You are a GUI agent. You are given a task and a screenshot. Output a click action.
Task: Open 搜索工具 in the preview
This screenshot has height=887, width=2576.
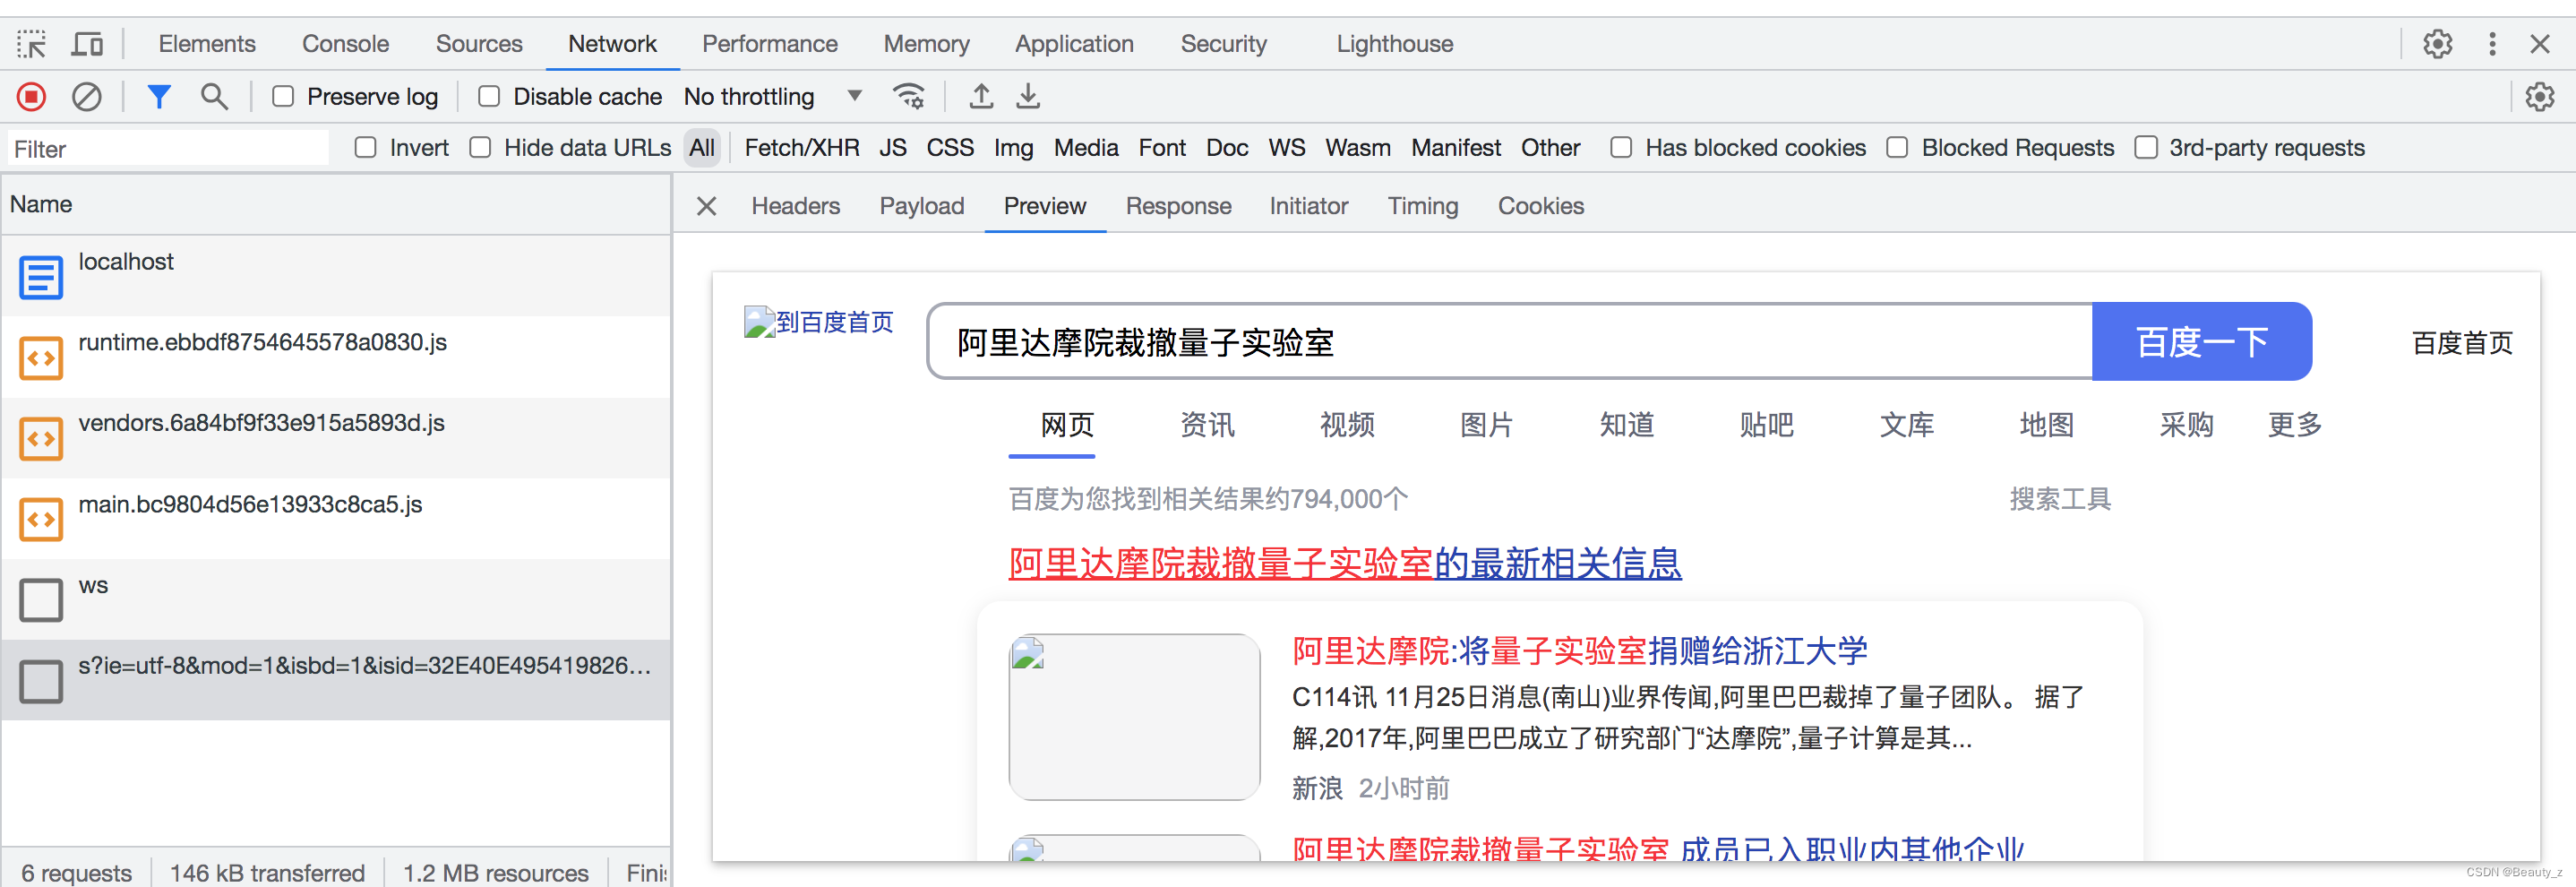point(2060,499)
